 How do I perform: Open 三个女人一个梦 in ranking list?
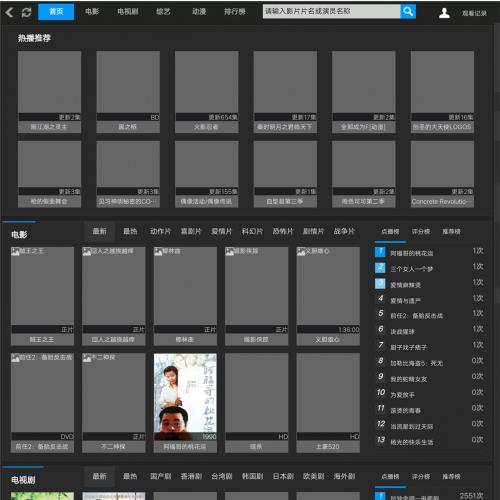point(412,269)
